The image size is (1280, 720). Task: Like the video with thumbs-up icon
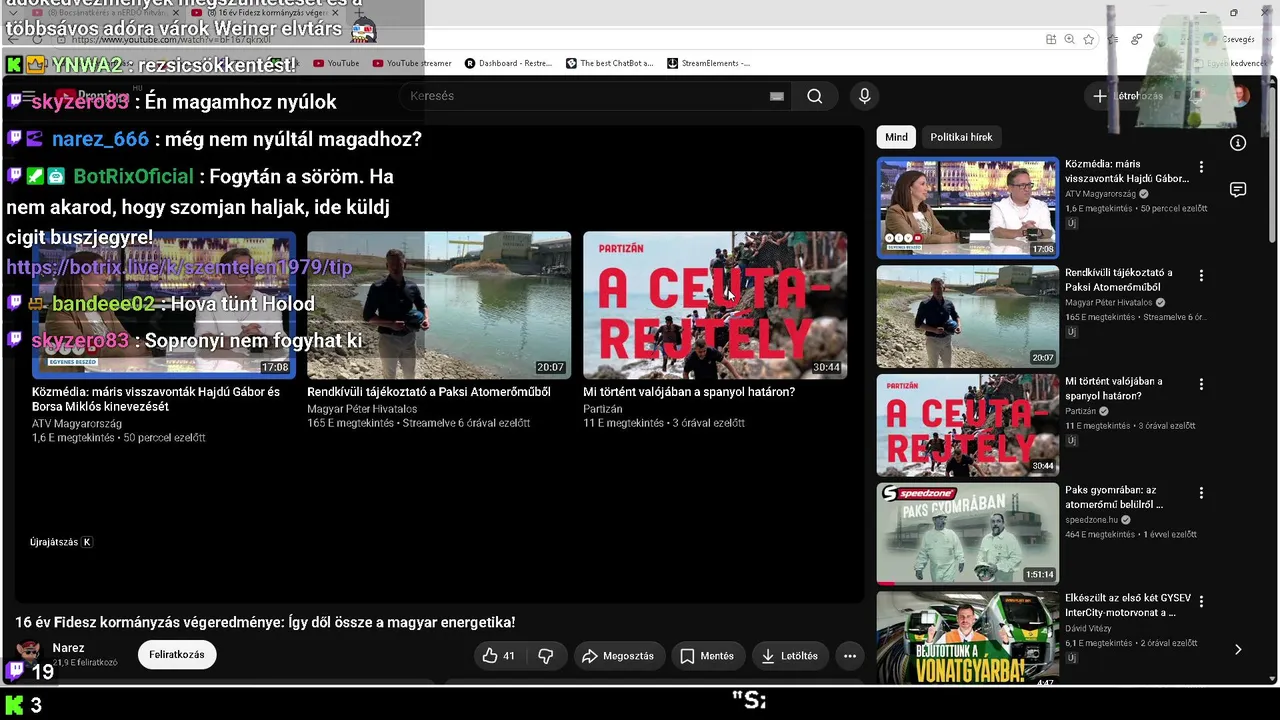coord(498,656)
